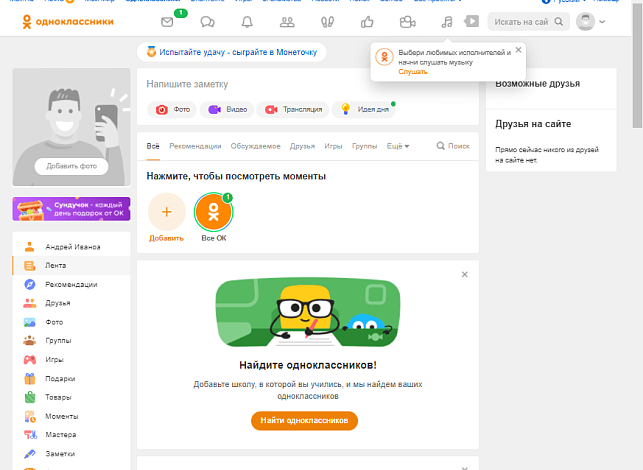The height and width of the screenshot is (470, 643).
Task: Open friends icon in top bar
Action: pyautogui.click(x=287, y=21)
